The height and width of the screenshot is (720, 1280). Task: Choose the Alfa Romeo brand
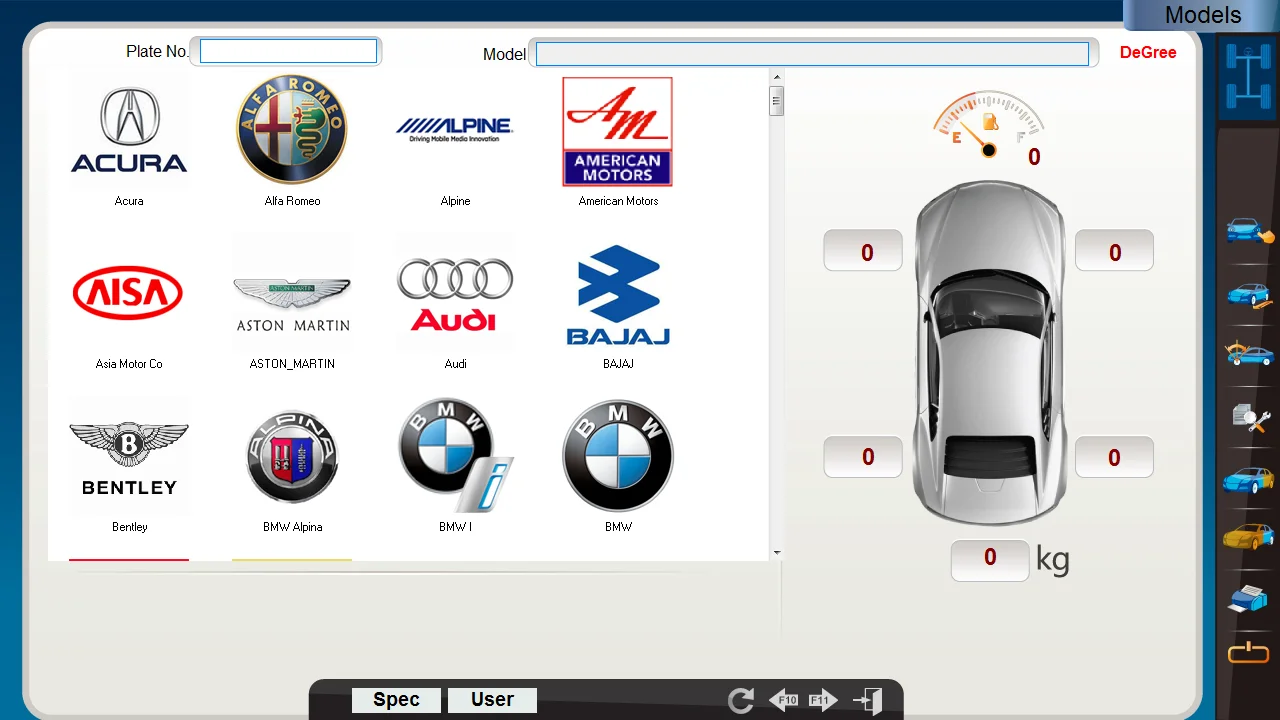coord(292,130)
